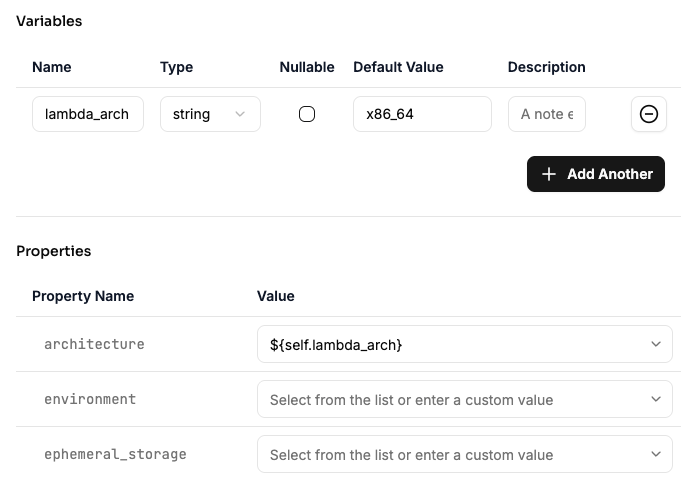
Task: Expand the environment value chevron
Action: [656, 399]
